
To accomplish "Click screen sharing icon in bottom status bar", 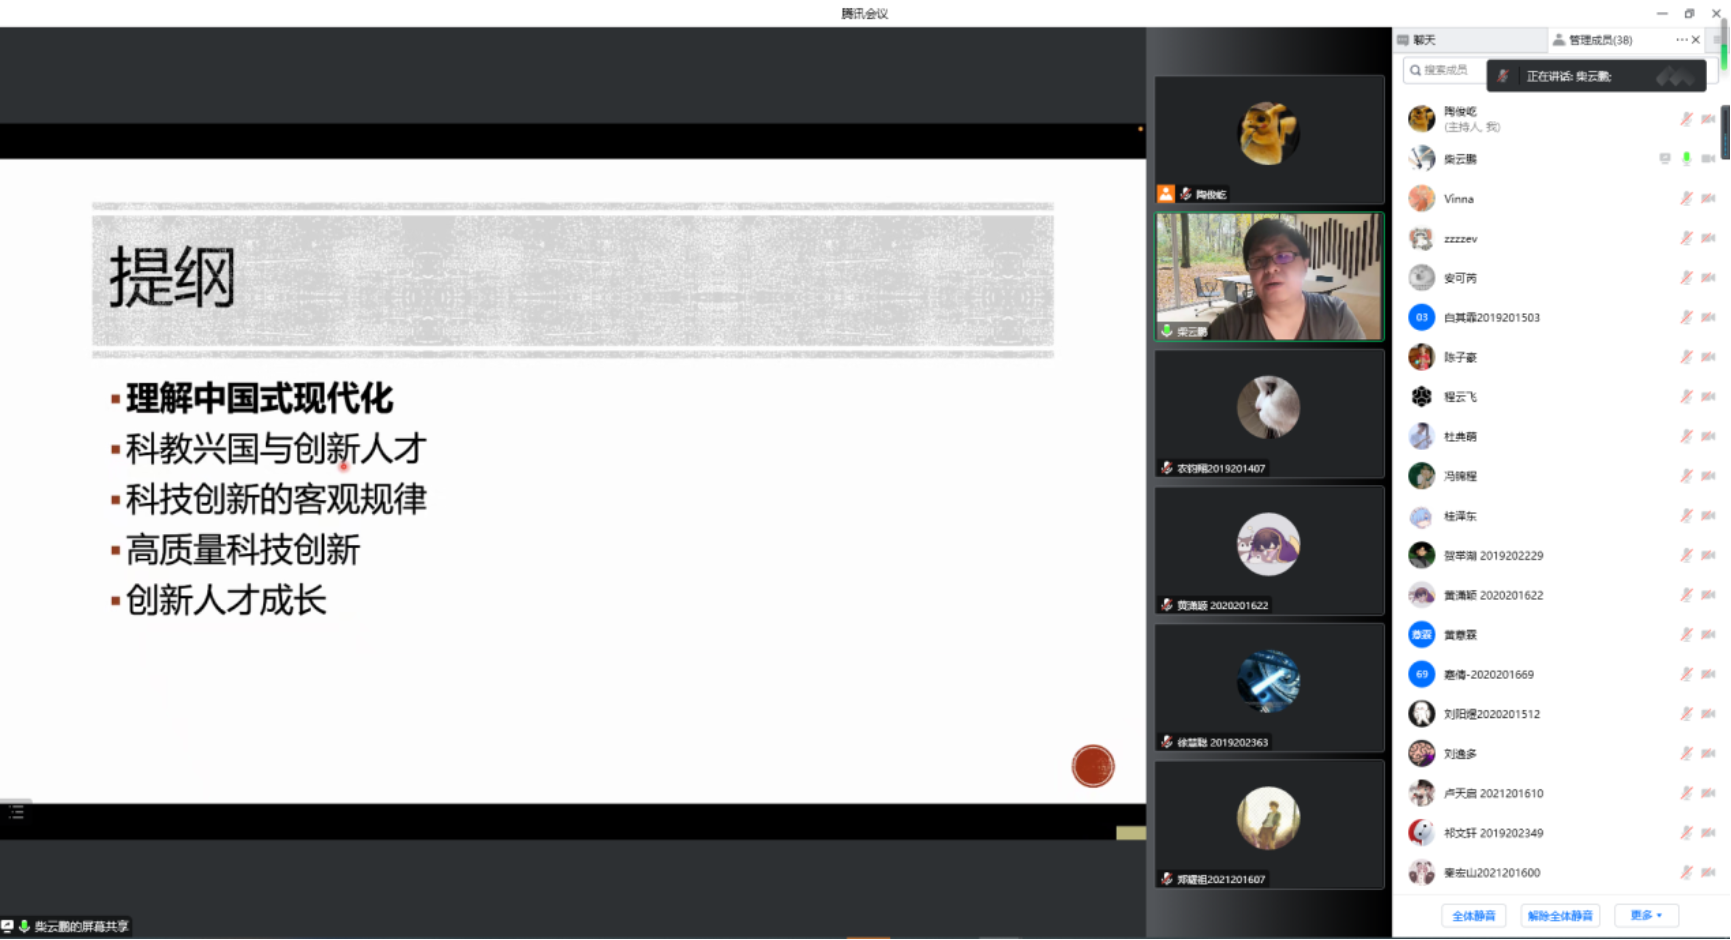I will click(8, 926).
